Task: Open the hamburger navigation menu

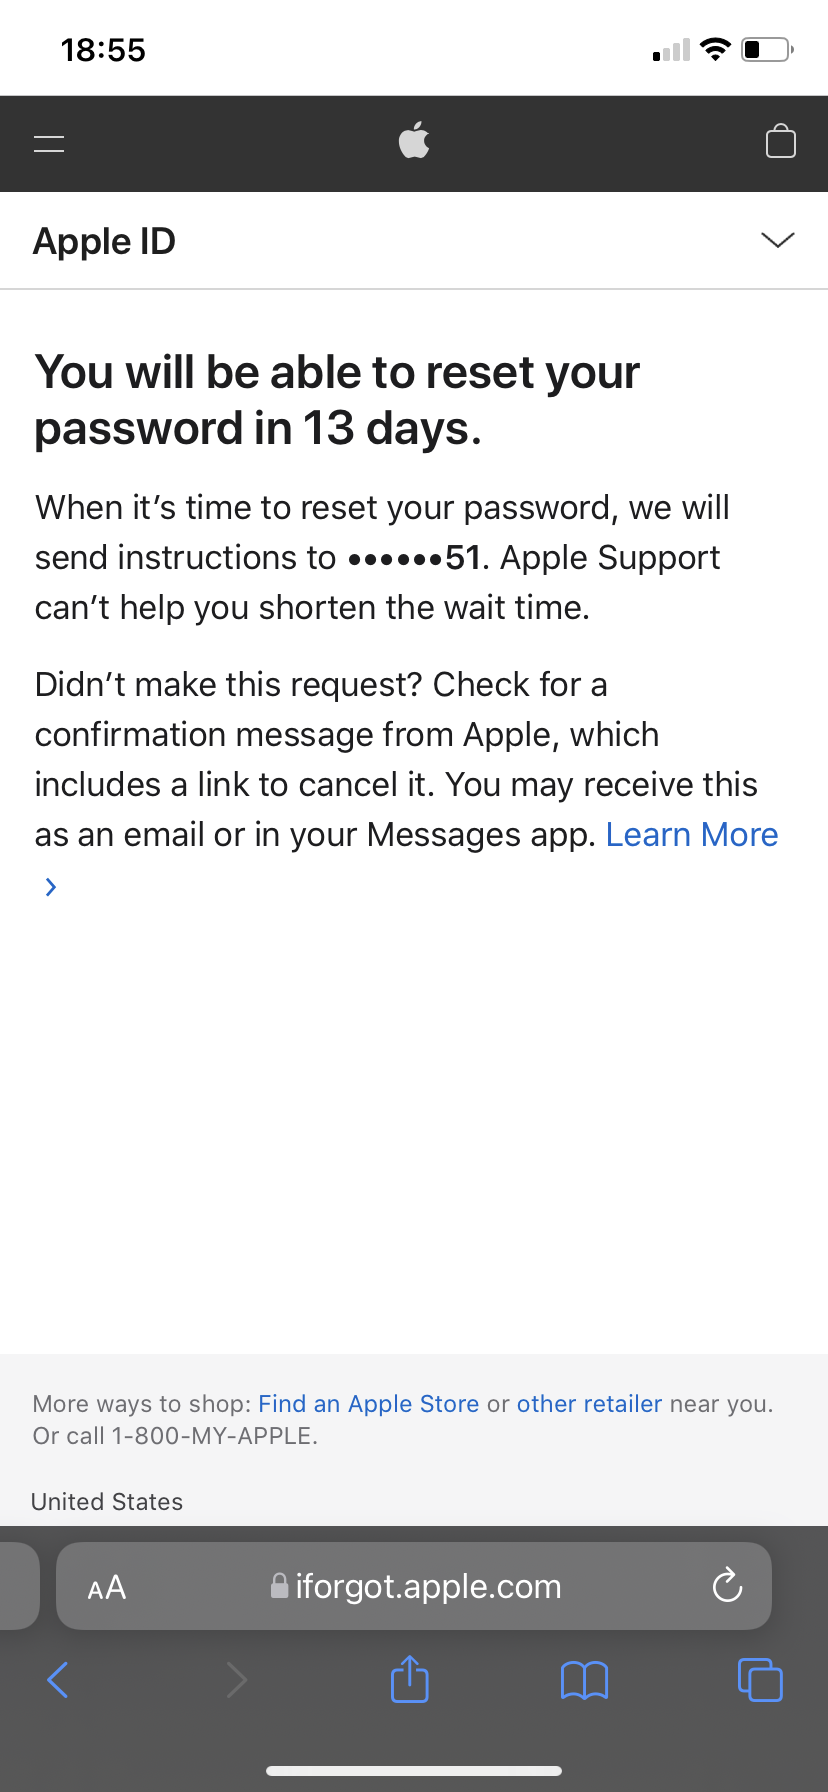Action: [49, 144]
